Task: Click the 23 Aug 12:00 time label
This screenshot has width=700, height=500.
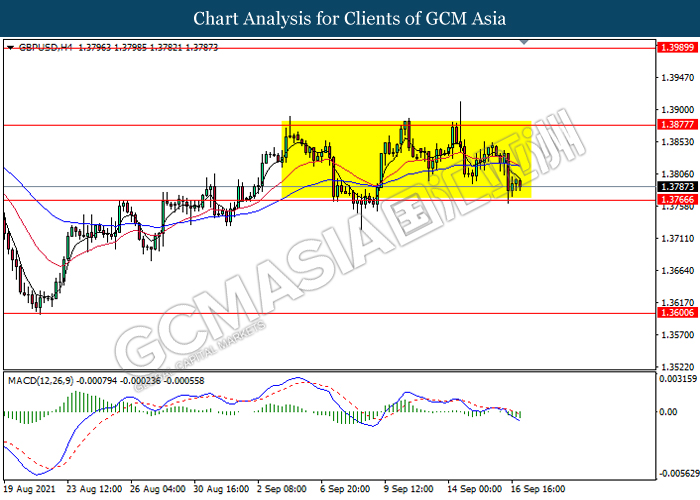Action: coord(94,489)
